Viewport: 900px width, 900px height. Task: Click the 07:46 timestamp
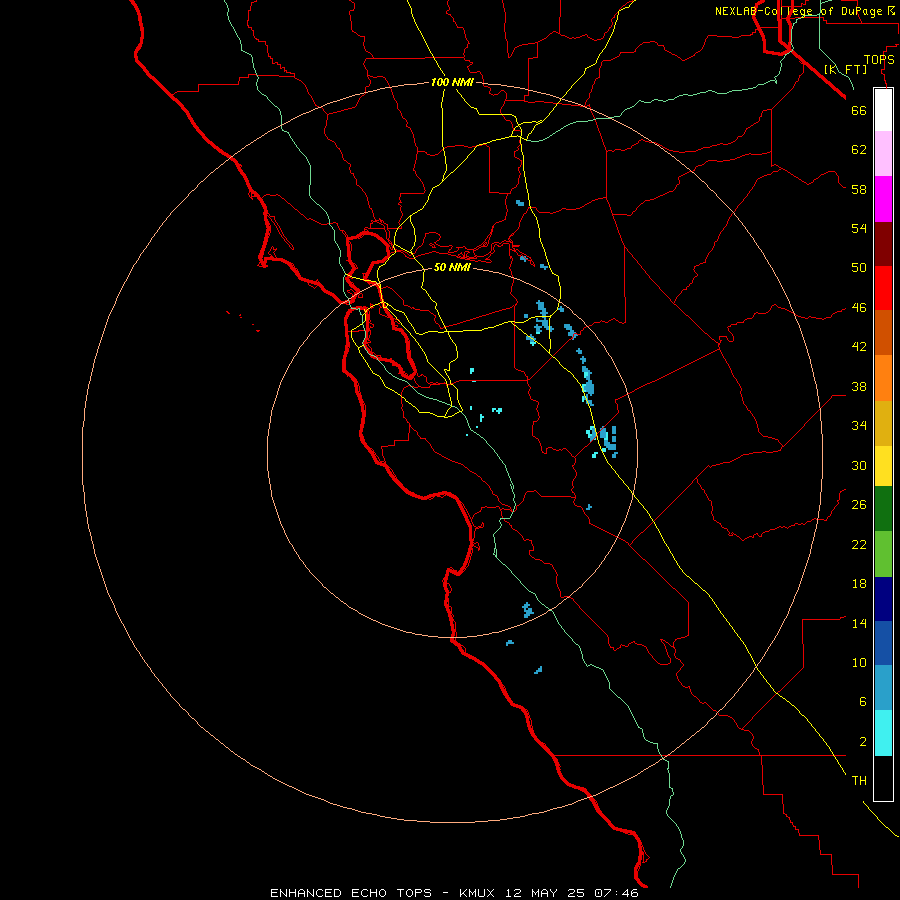tap(615, 893)
